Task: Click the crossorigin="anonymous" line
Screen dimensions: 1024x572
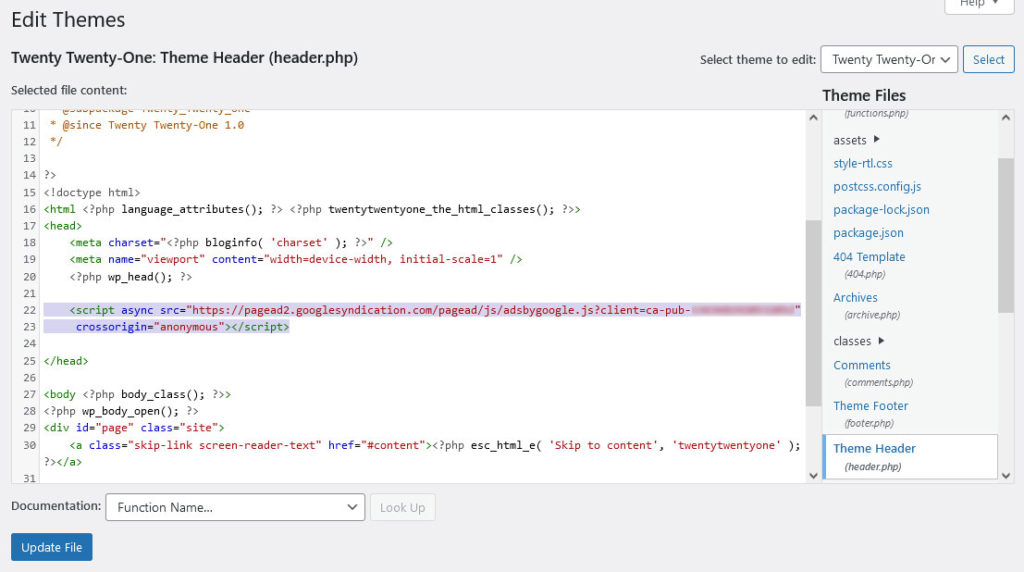Action: pyautogui.click(x=182, y=326)
